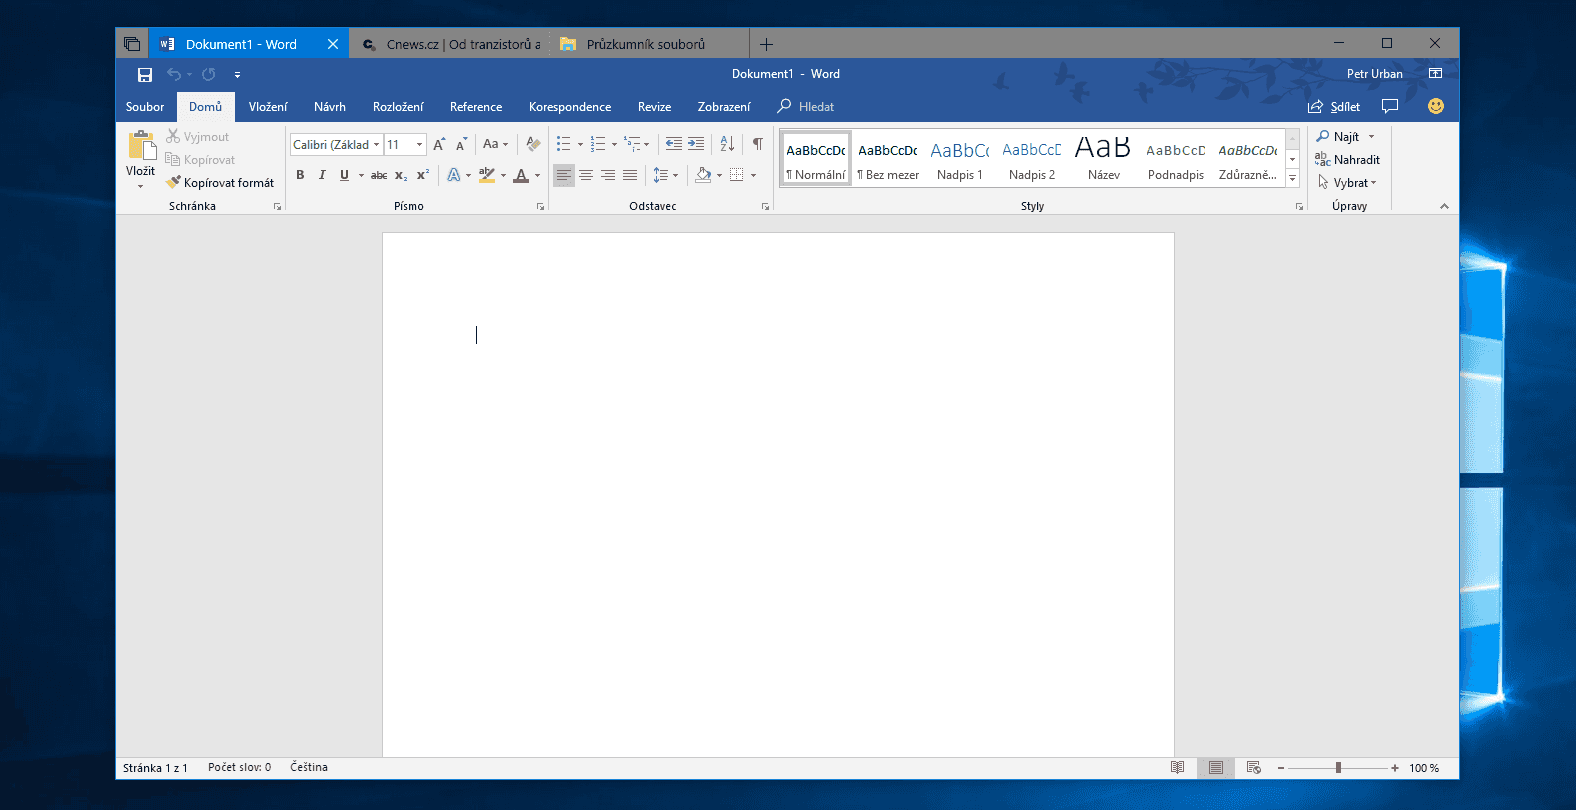Apply the Název style

tap(1104, 159)
